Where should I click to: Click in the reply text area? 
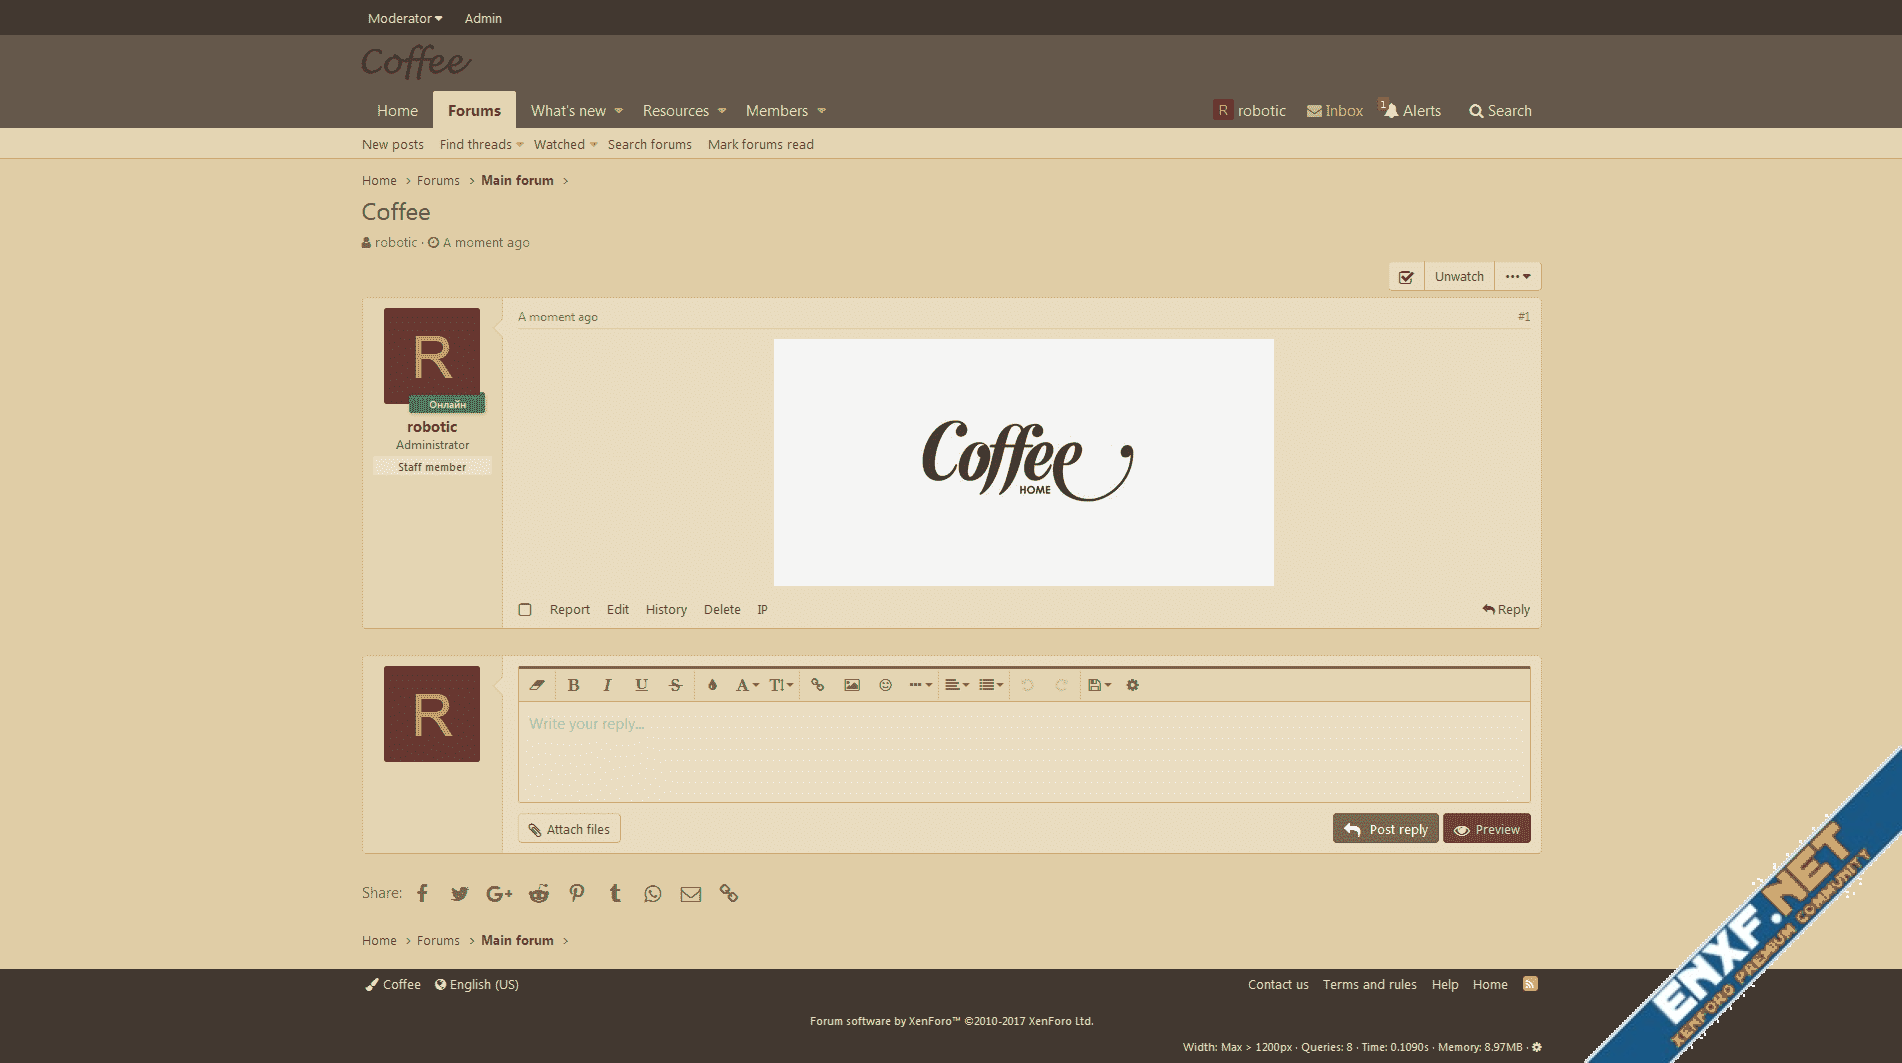click(x=1023, y=750)
